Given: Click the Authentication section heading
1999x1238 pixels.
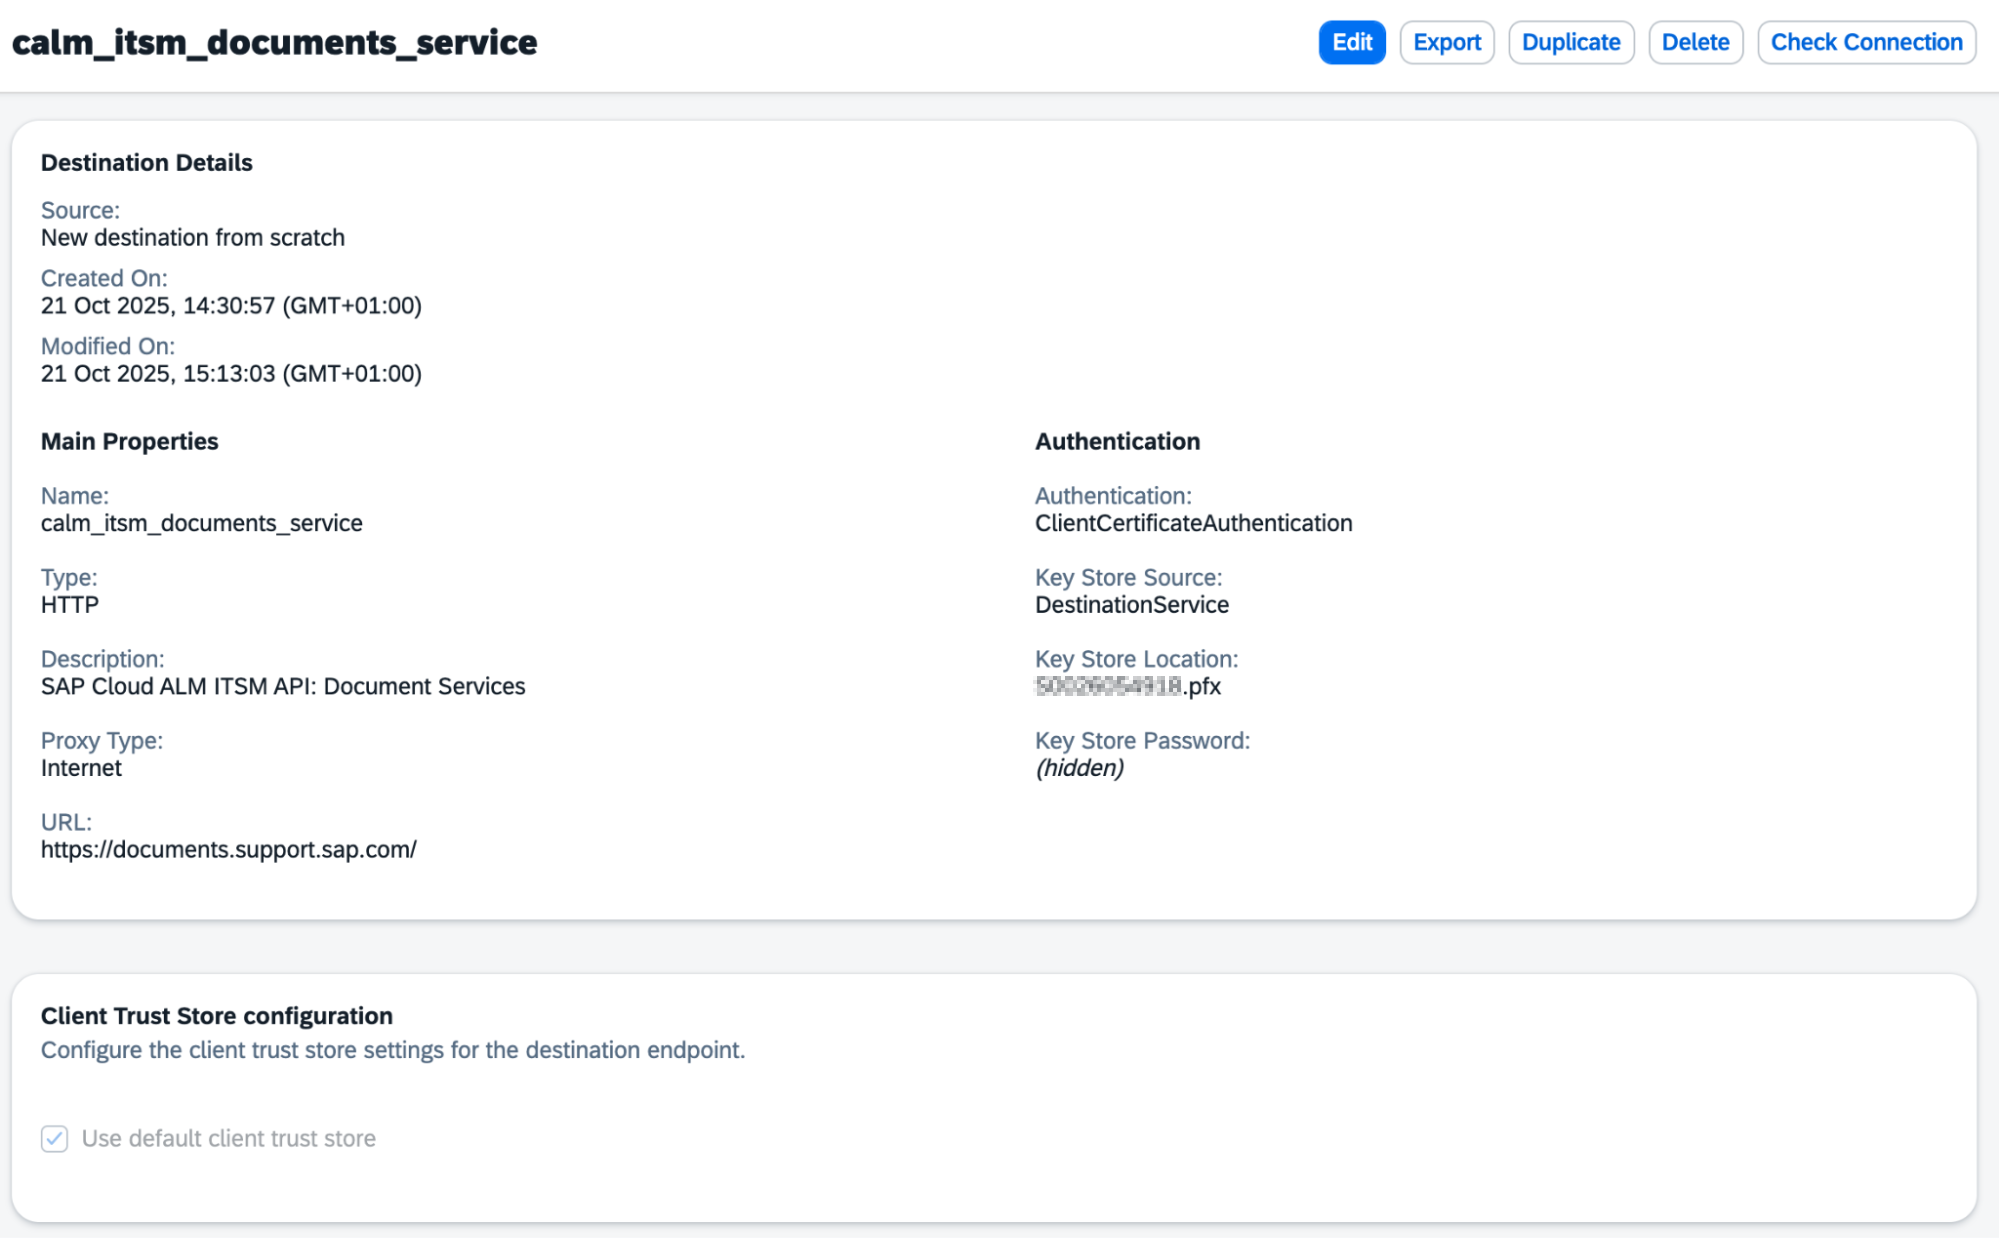Looking at the screenshot, I should [1116, 441].
